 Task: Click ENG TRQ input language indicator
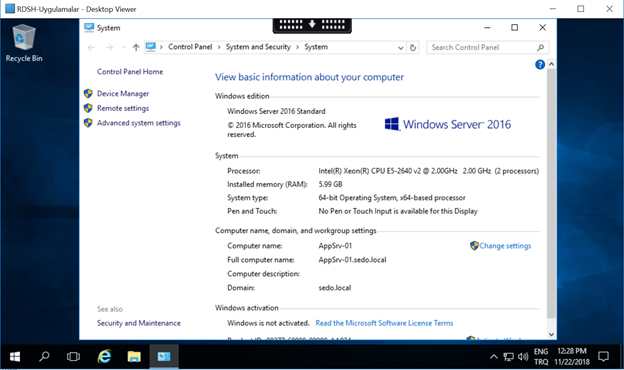tap(541, 357)
